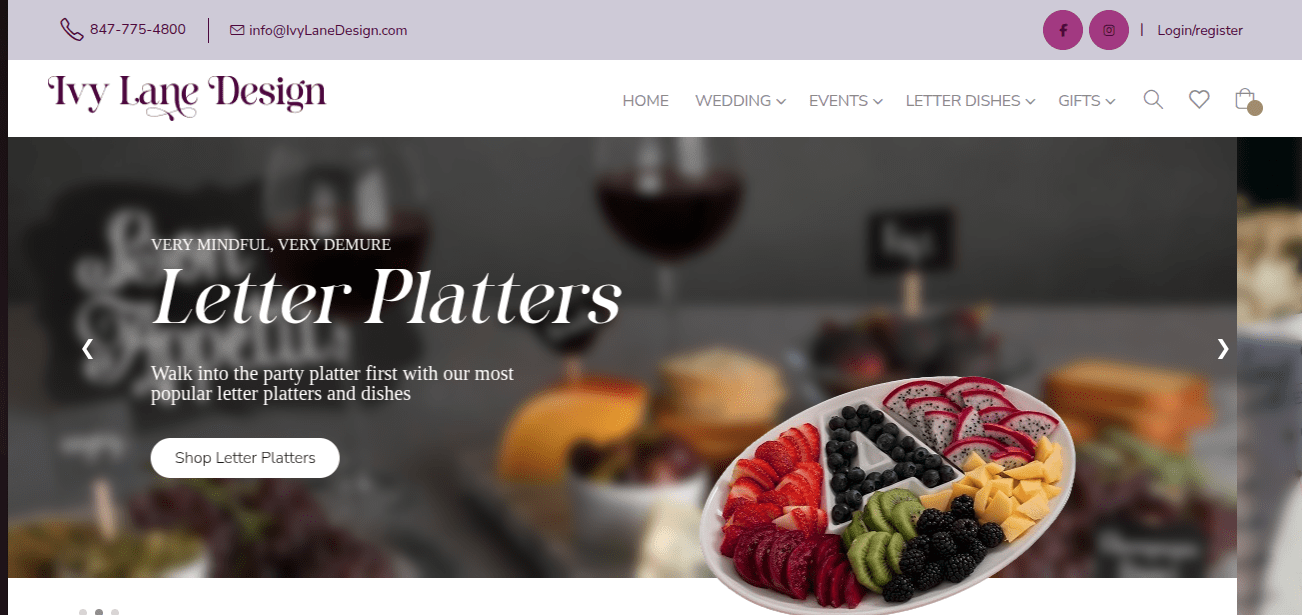Click Shop Letter Platters button
Screen dimensions: 1302x615
[245, 458]
